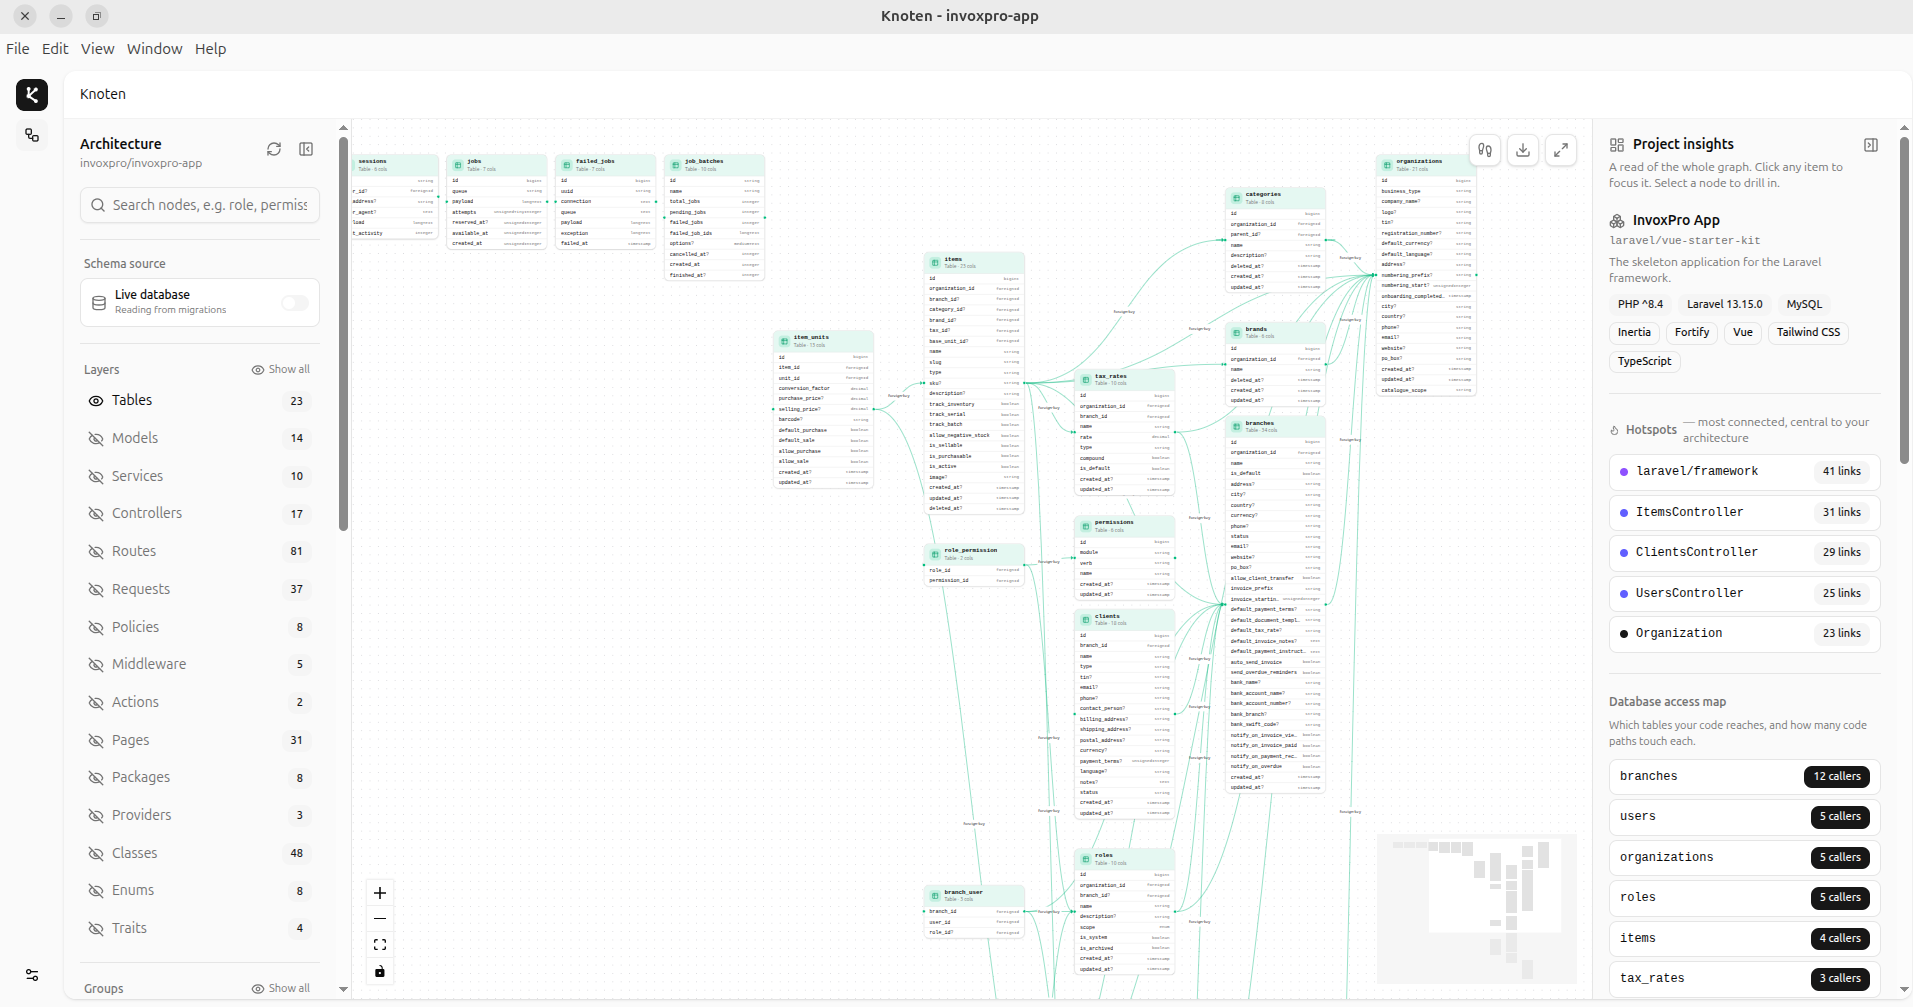Focus the Search nodes input

(200, 205)
